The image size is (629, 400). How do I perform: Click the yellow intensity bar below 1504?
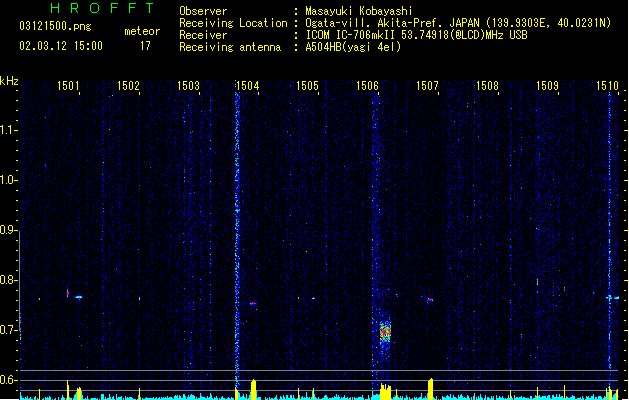tap(253, 389)
